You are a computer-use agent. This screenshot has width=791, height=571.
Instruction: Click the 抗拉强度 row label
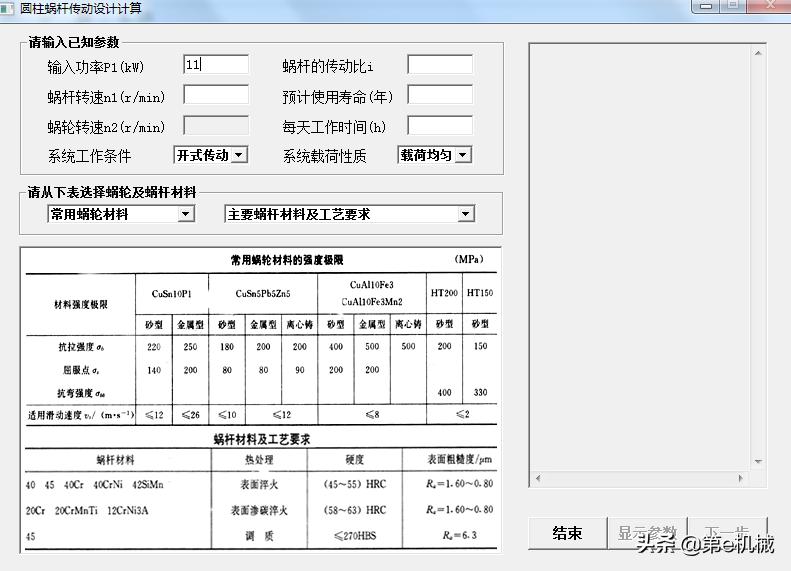tap(81, 347)
